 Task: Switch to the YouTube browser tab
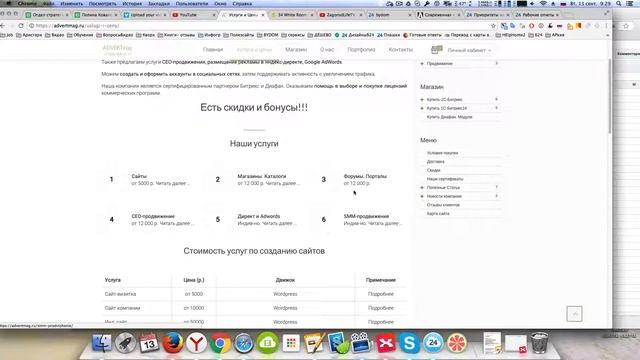[193, 15]
